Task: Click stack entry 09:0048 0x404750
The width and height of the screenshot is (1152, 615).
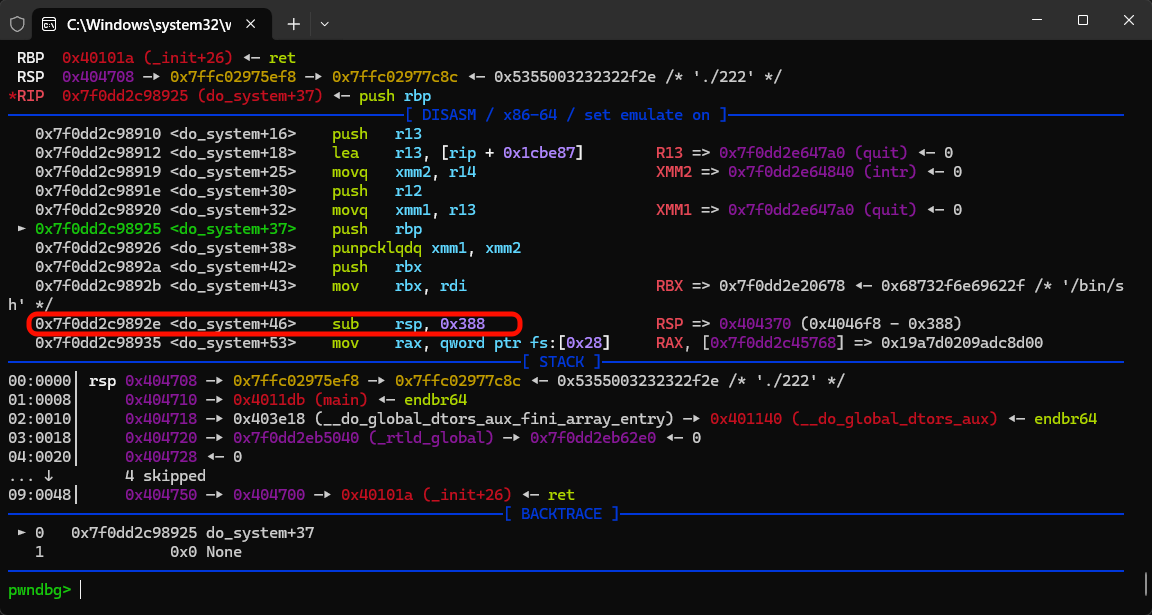Action: click(291, 495)
